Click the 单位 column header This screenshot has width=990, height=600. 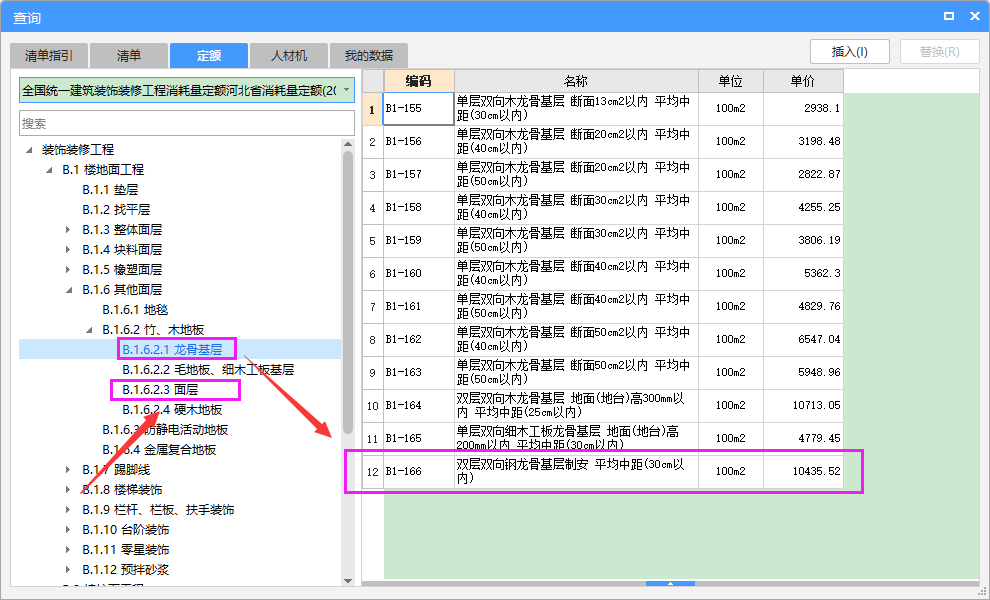point(731,81)
